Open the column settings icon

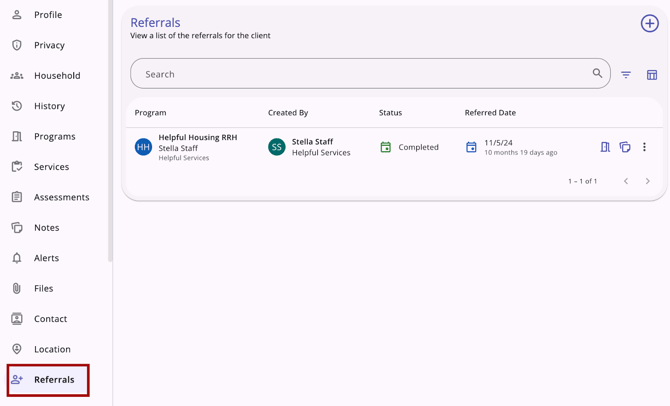(652, 75)
